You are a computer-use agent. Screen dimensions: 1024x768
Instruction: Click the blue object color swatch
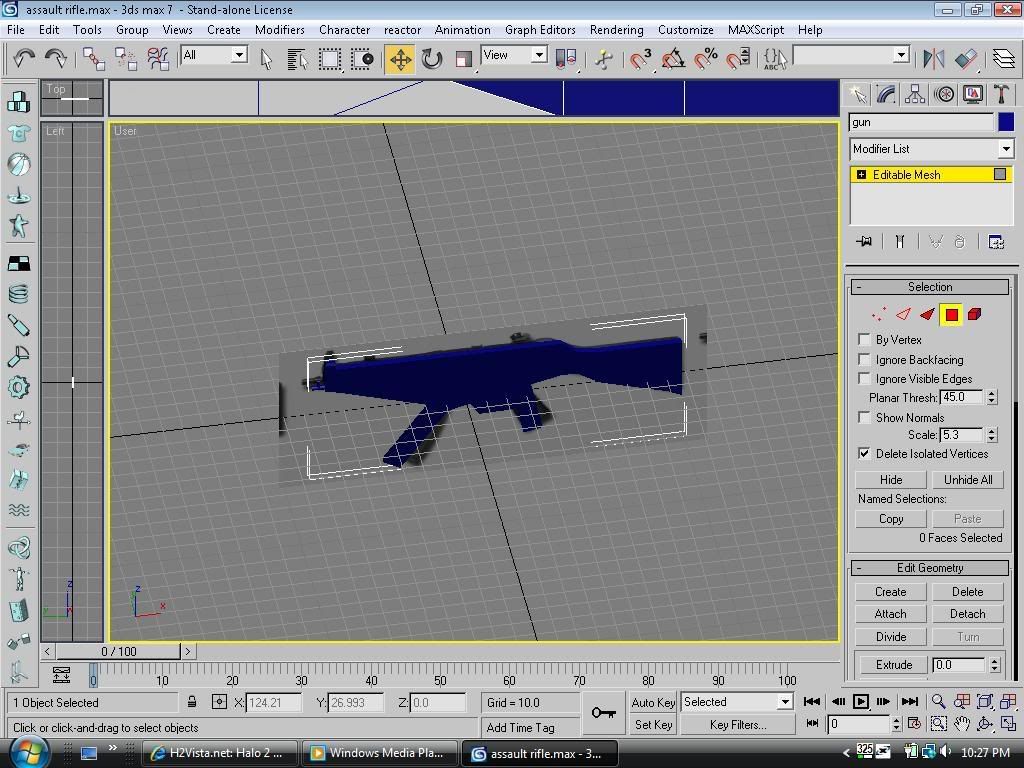click(1006, 122)
